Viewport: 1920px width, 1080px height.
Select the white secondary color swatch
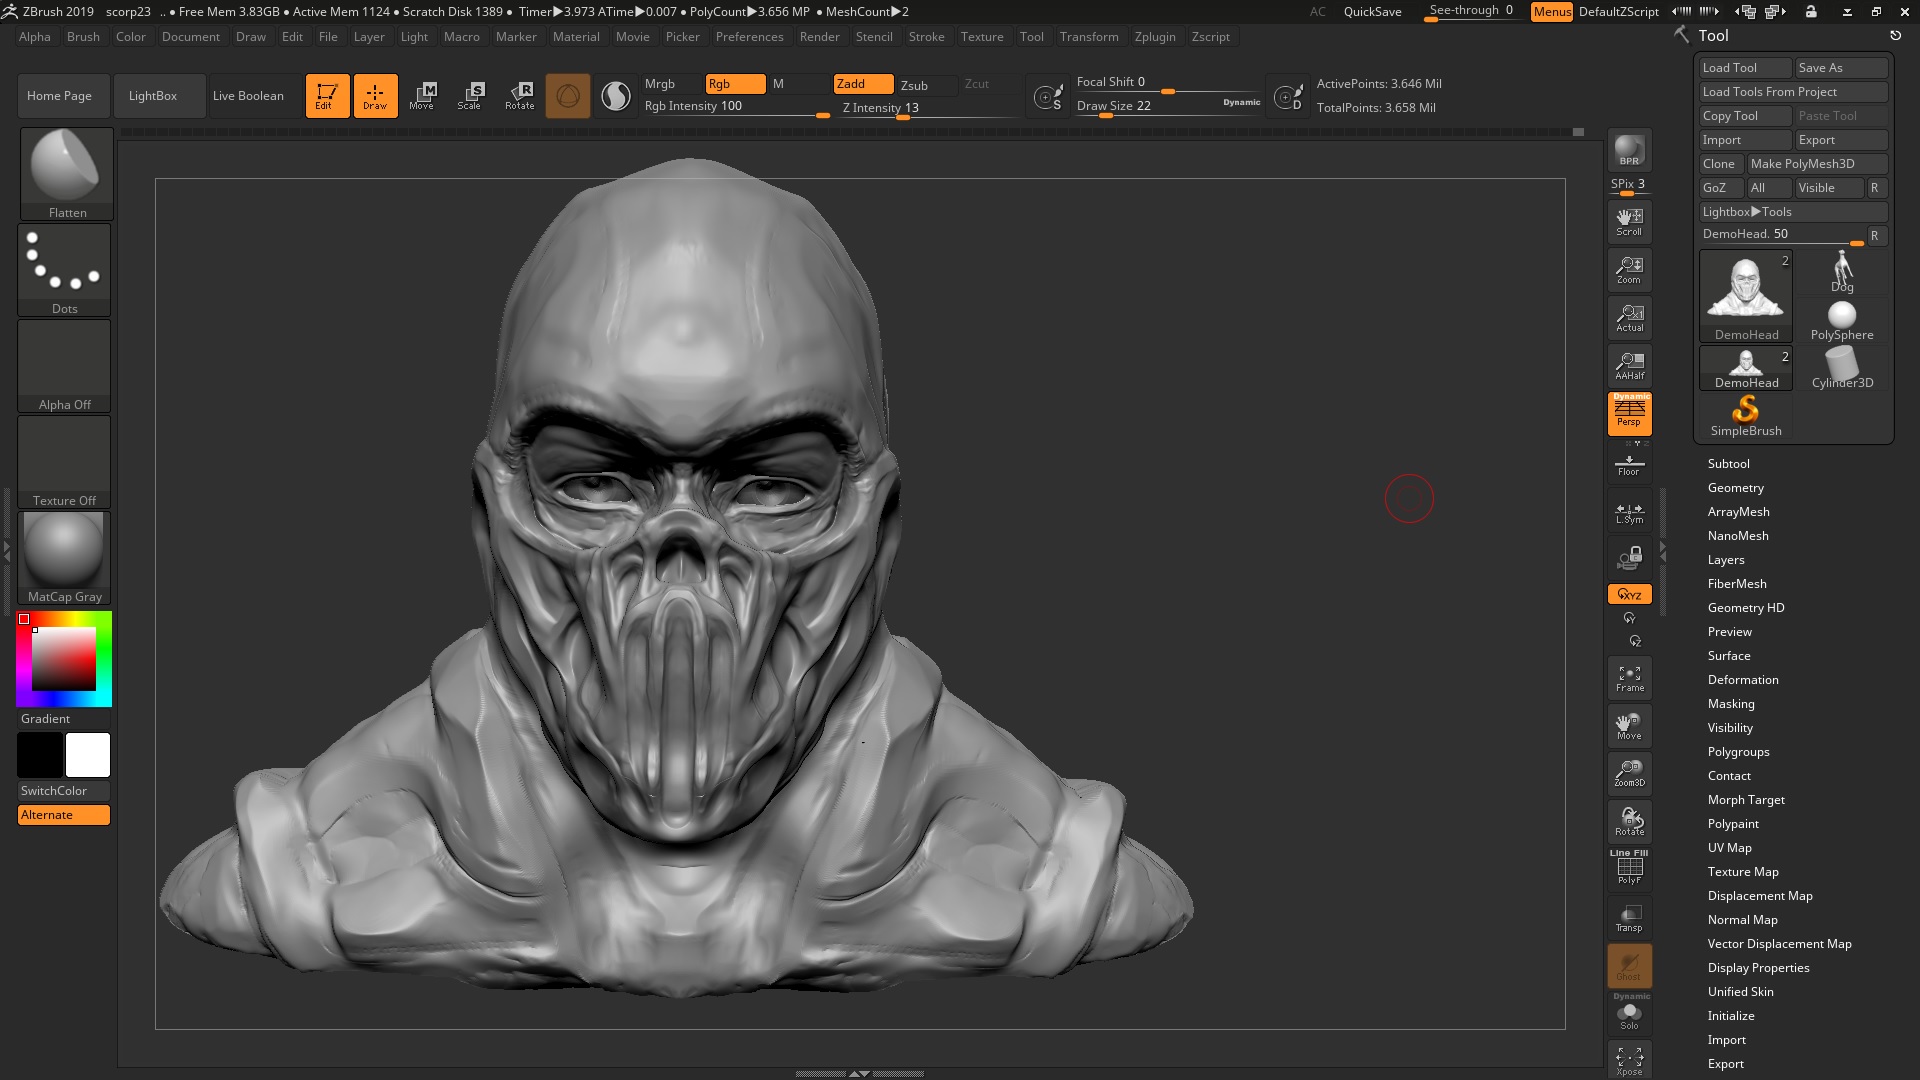(88, 755)
